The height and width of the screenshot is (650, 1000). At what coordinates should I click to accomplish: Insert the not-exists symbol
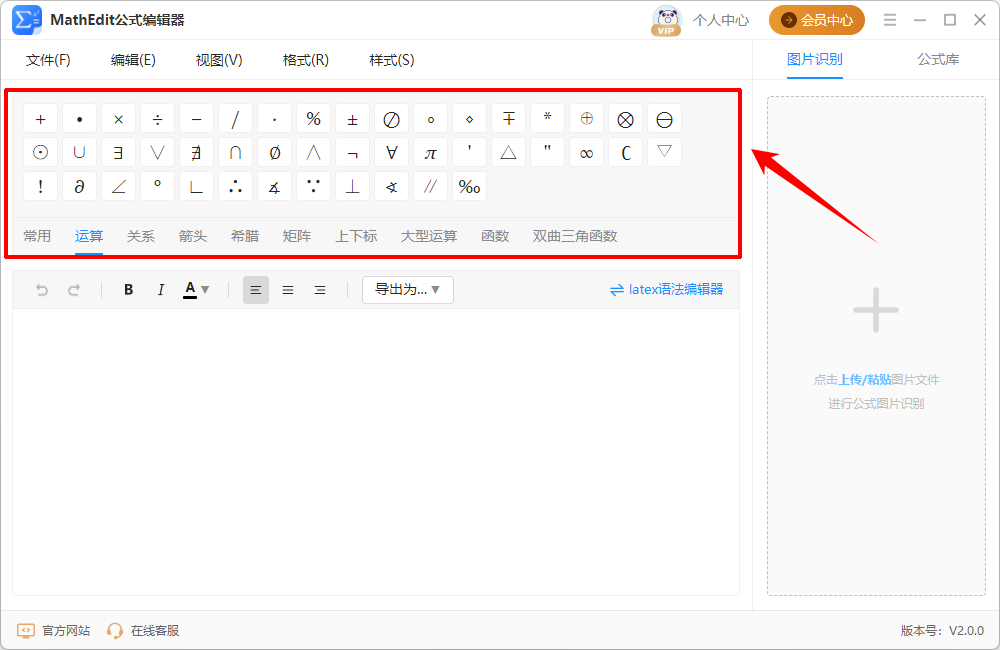(x=196, y=152)
